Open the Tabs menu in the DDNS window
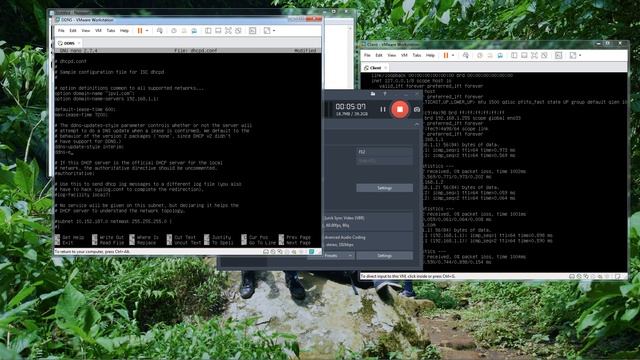640x360 pixels. coord(111,31)
